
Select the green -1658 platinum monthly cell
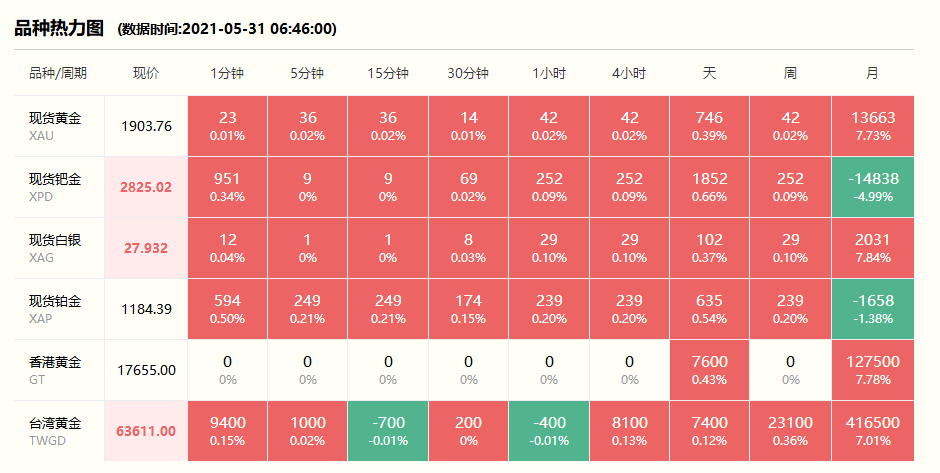point(872,309)
